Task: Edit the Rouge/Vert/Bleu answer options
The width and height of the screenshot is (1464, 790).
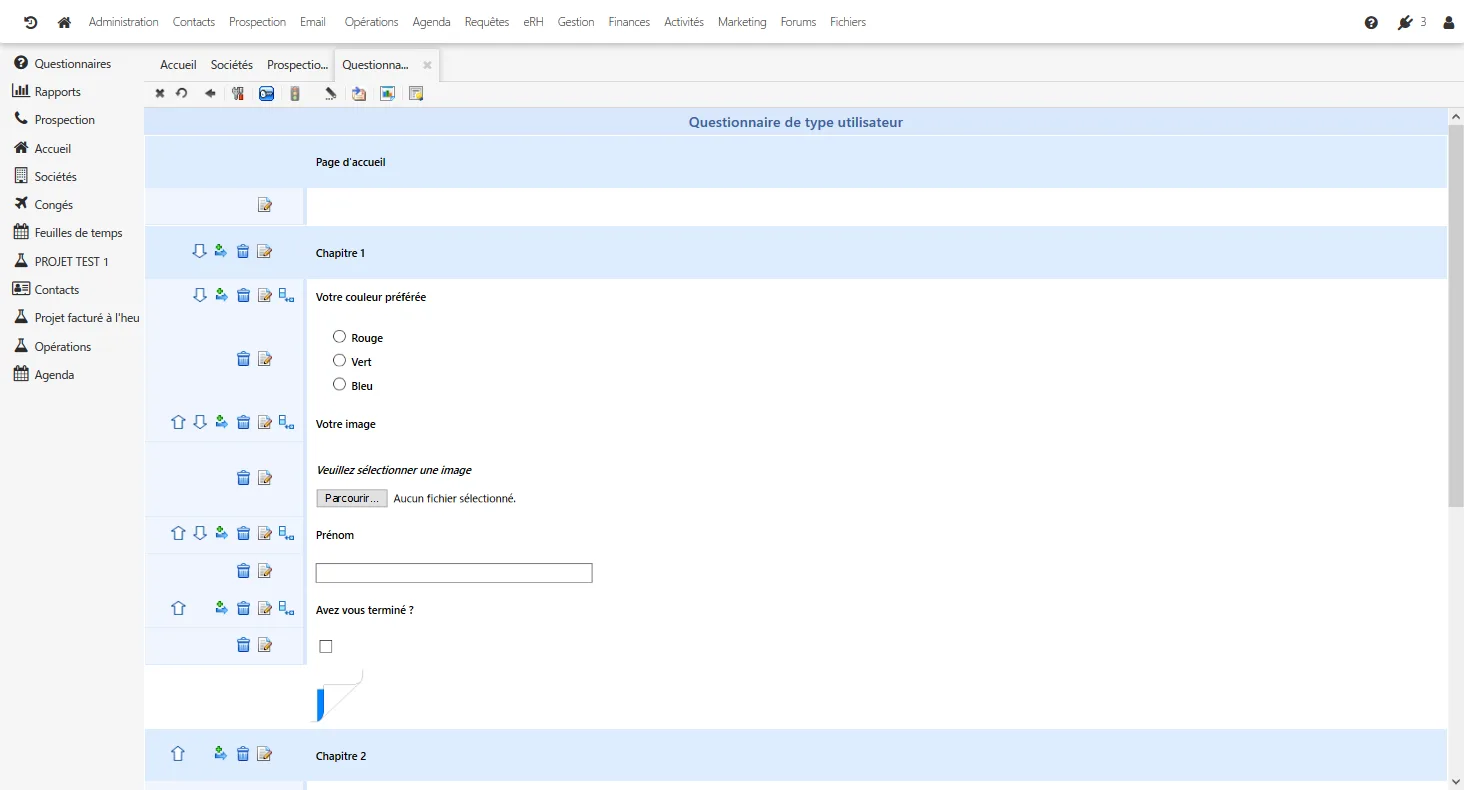Action: click(265, 358)
